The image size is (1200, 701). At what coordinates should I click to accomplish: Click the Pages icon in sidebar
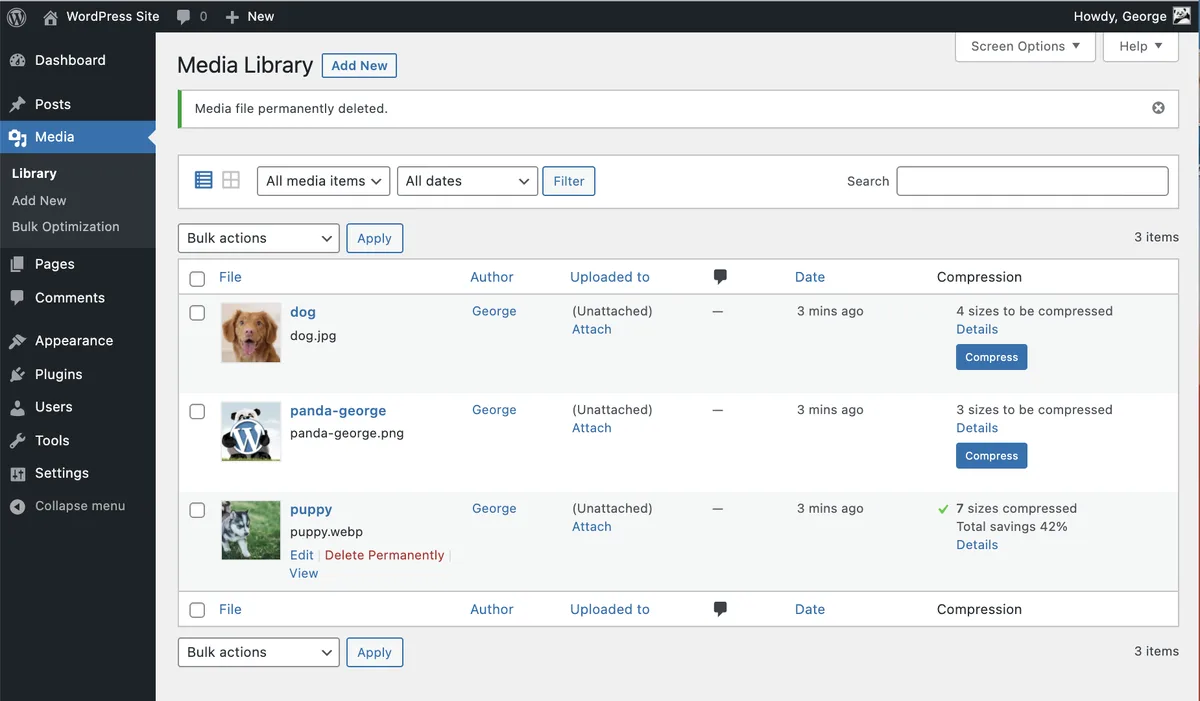(x=17, y=264)
